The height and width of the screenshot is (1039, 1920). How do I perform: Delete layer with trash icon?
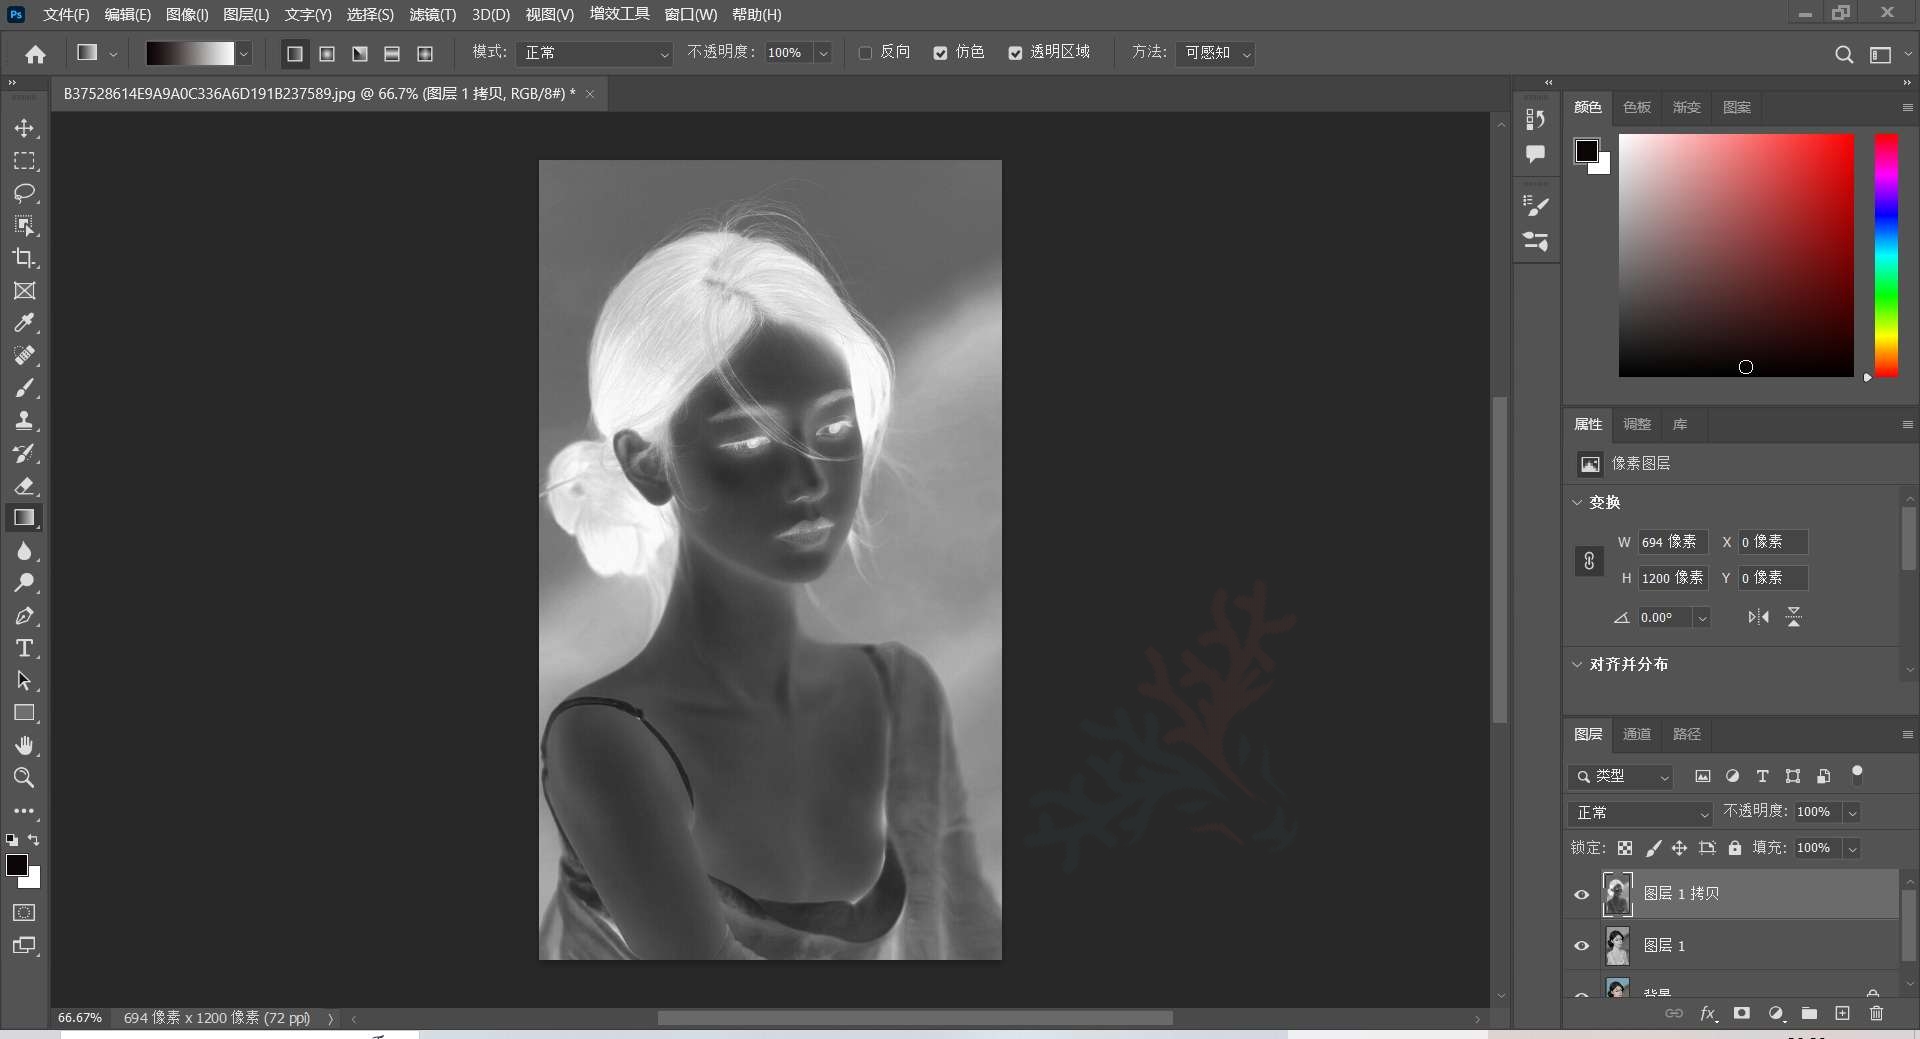[x=1876, y=1014]
